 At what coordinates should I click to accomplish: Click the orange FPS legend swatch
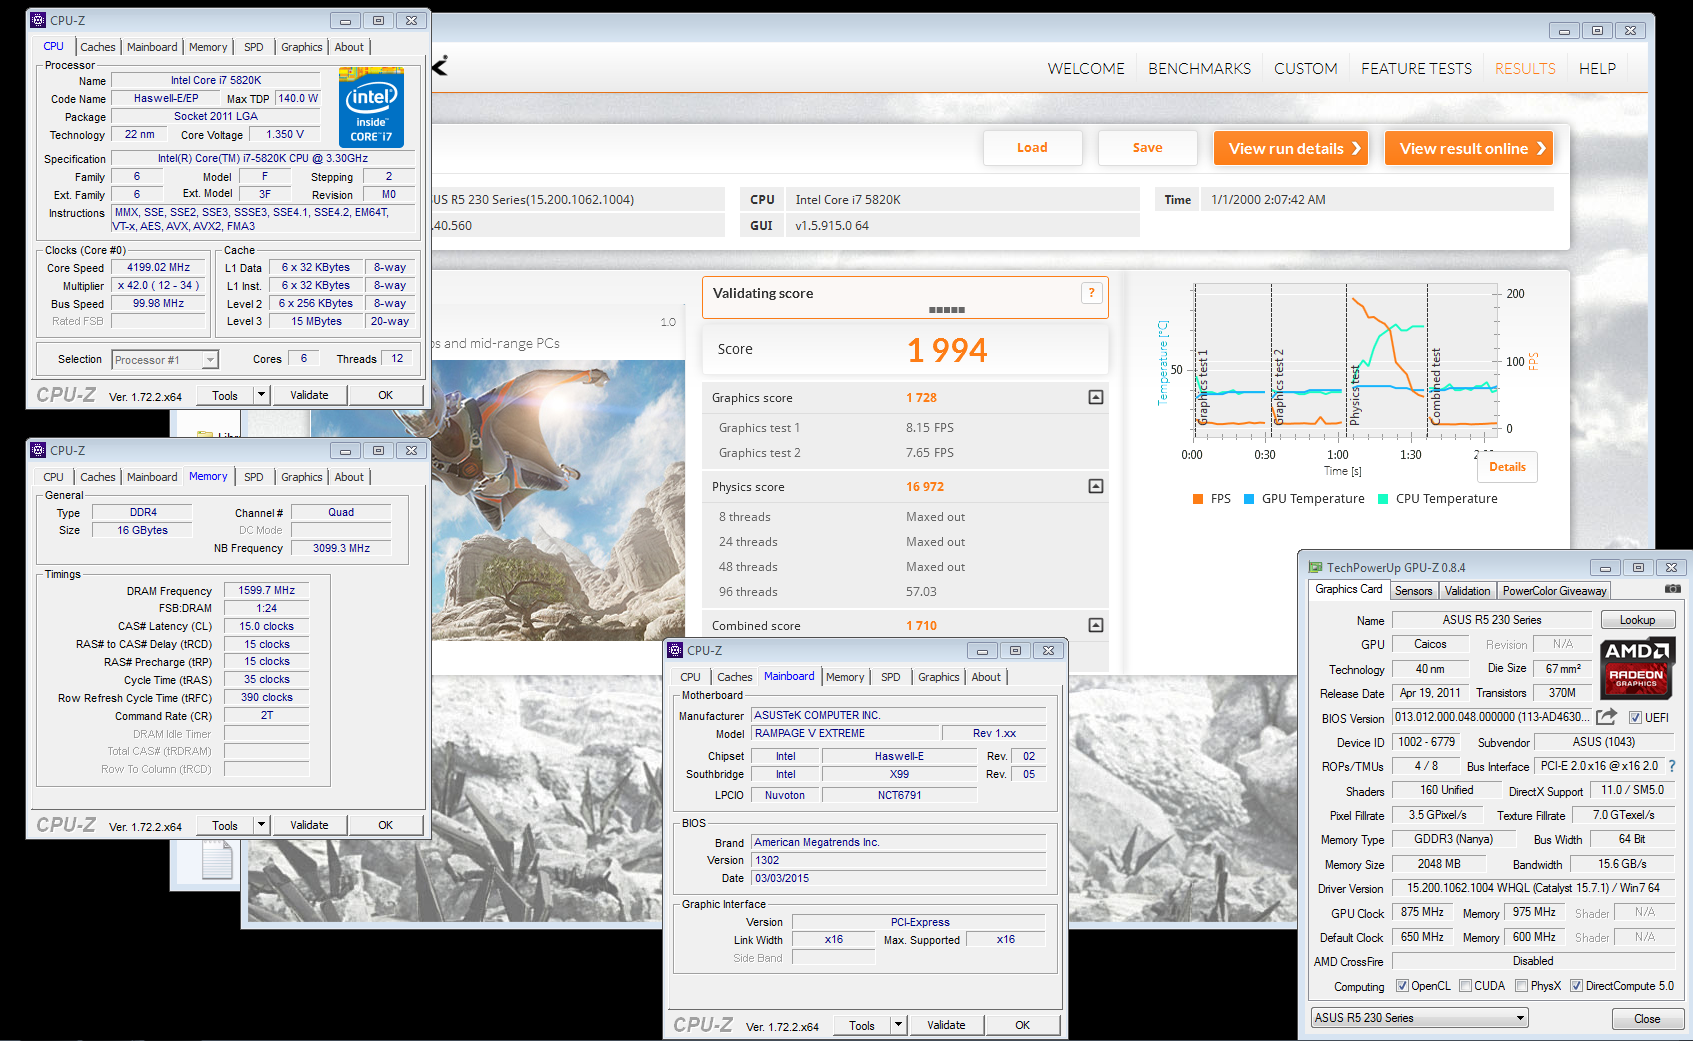[x=1197, y=499]
